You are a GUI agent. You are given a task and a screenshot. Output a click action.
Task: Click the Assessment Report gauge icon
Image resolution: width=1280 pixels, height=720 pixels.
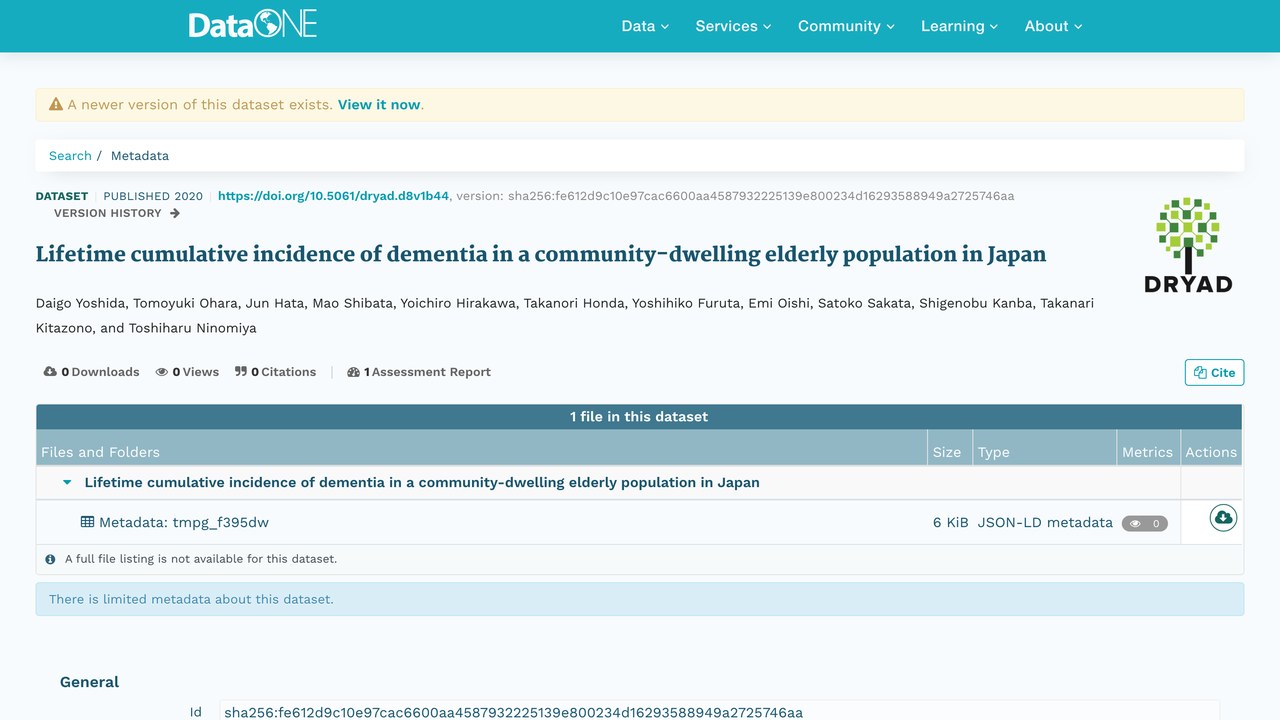353,372
